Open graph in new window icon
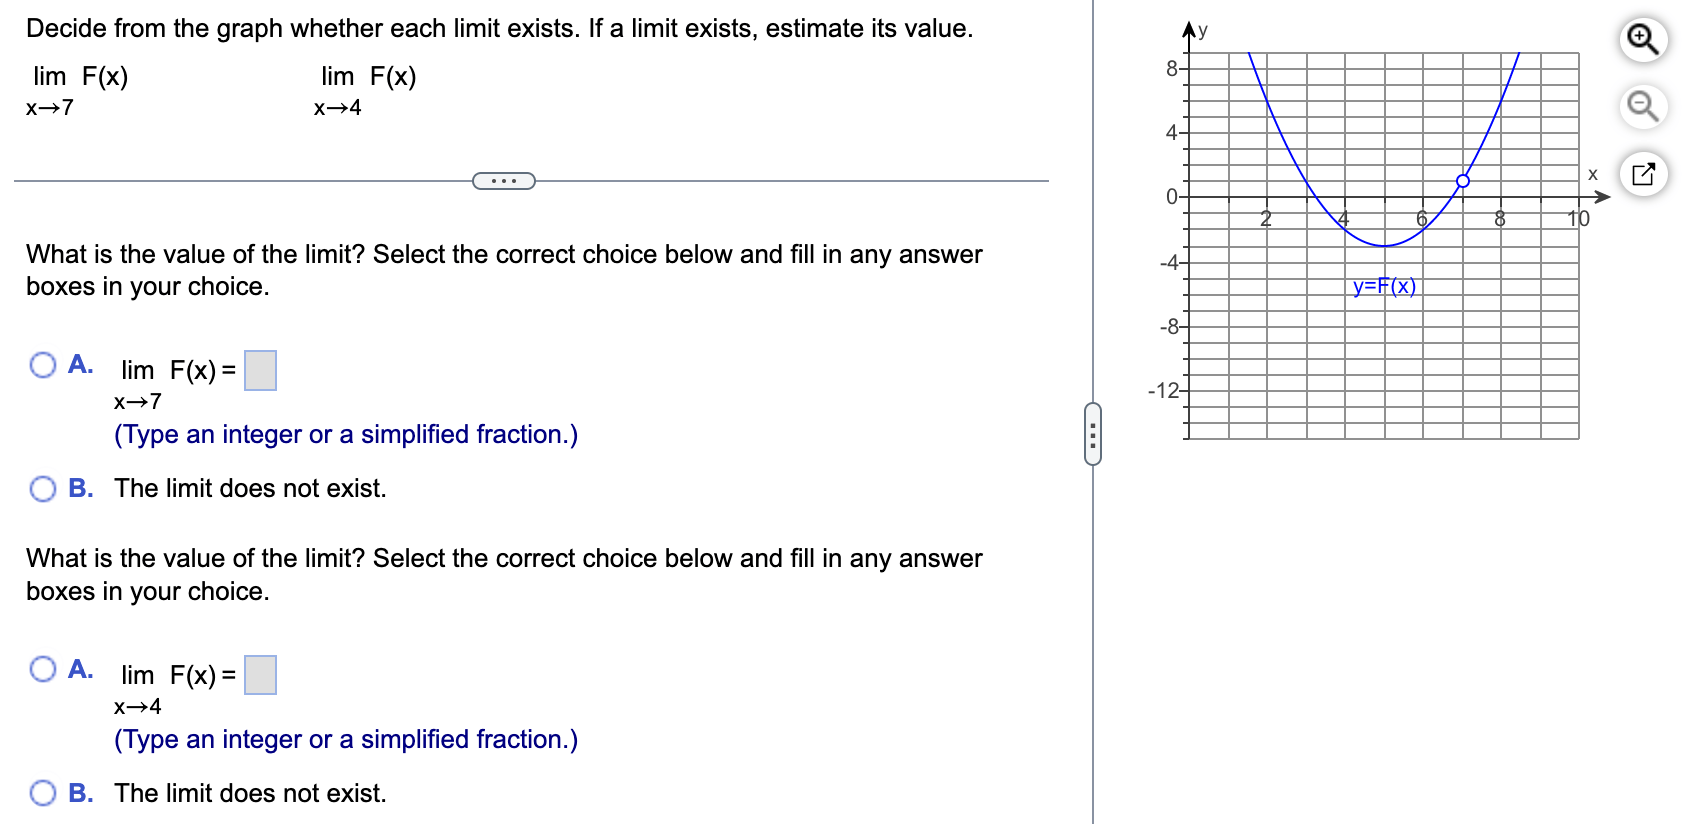1704x824 pixels. pyautogui.click(x=1643, y=173)
